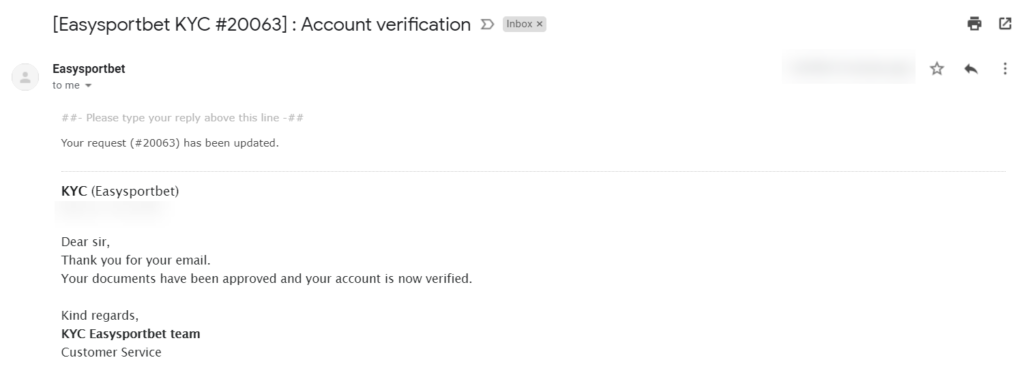Open the three-dot More options menu
The height and width of the screenshot is (392, 1024).
point(1004,69)
